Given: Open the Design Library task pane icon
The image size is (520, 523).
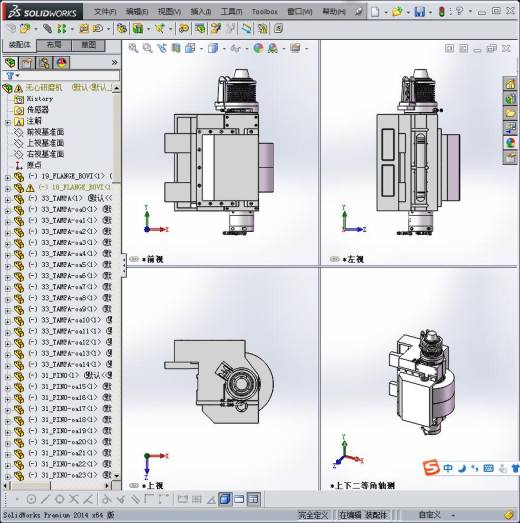Looking at the screenshot, I should [x=510, y=99].
